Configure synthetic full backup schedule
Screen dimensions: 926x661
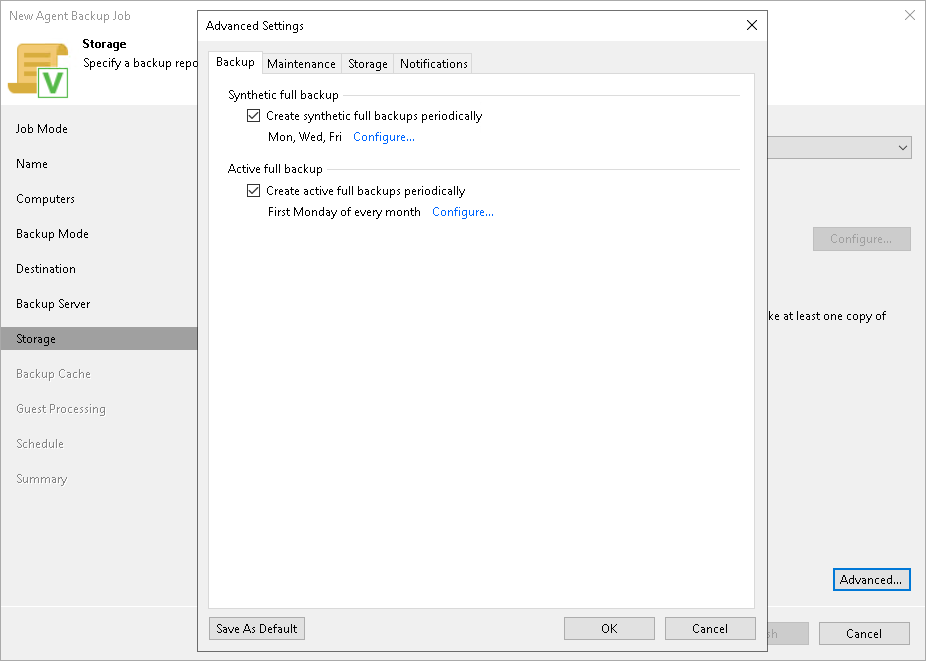click(383, 137)
